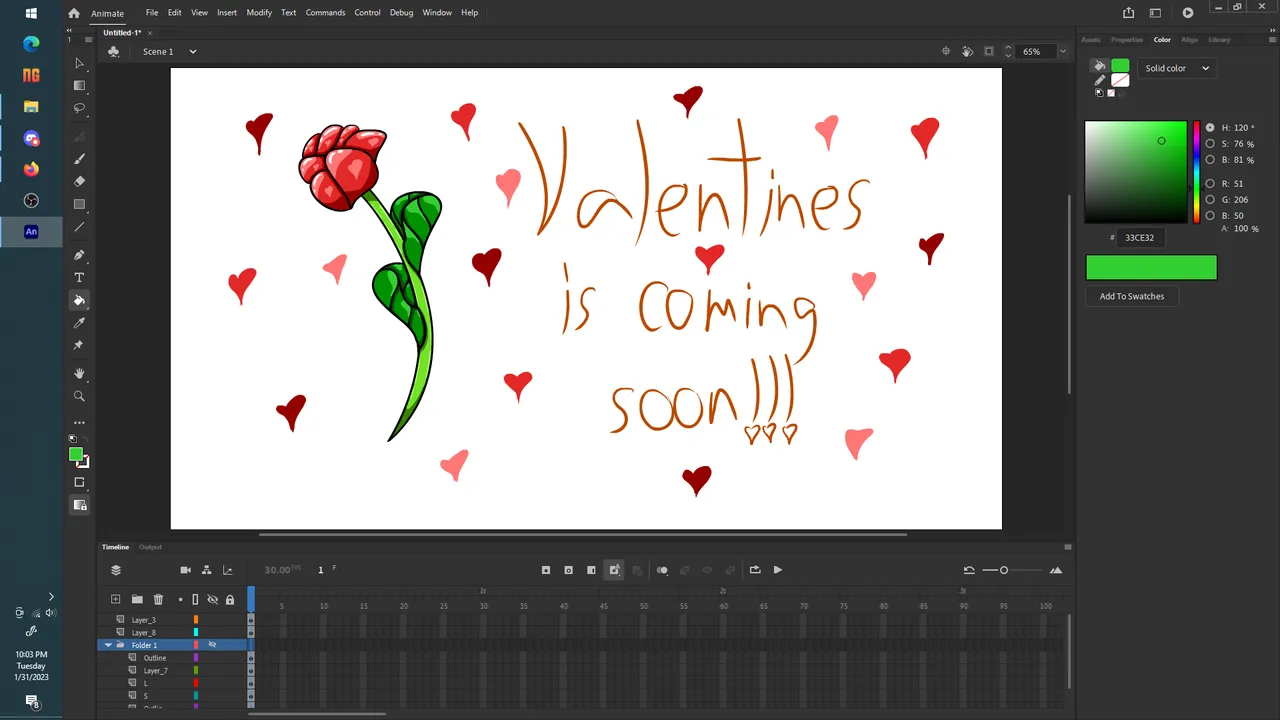This screenshot has width=1280, height=720.
Task: Collapse Folder 1 in the timeline
Action: [108, 645]
